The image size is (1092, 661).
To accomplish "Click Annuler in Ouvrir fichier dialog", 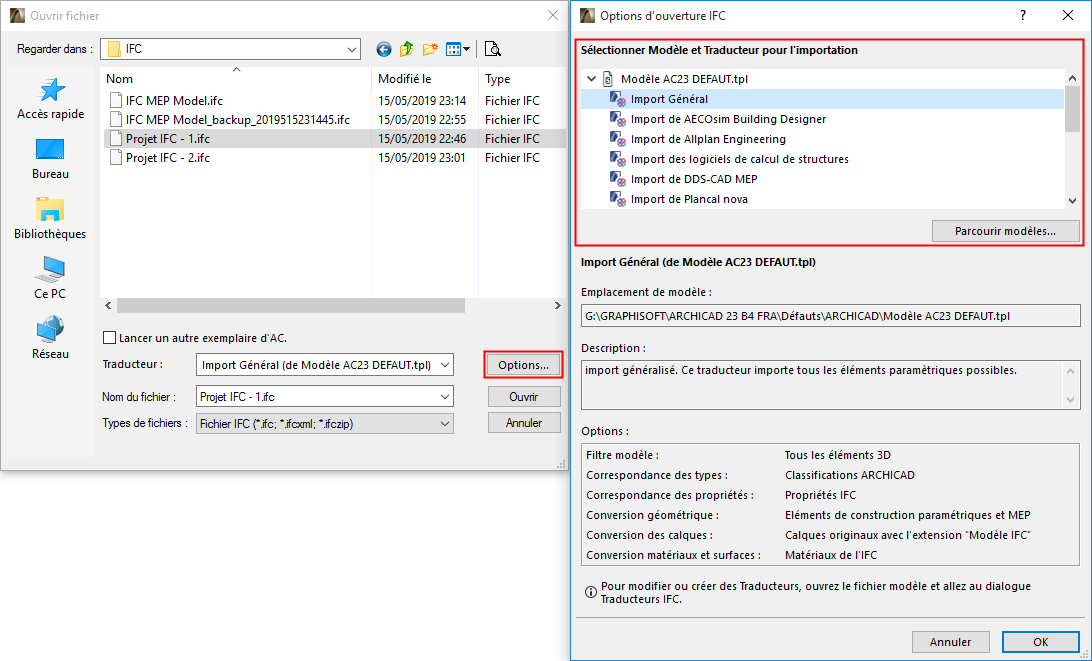I will click(x=524, y=423).
